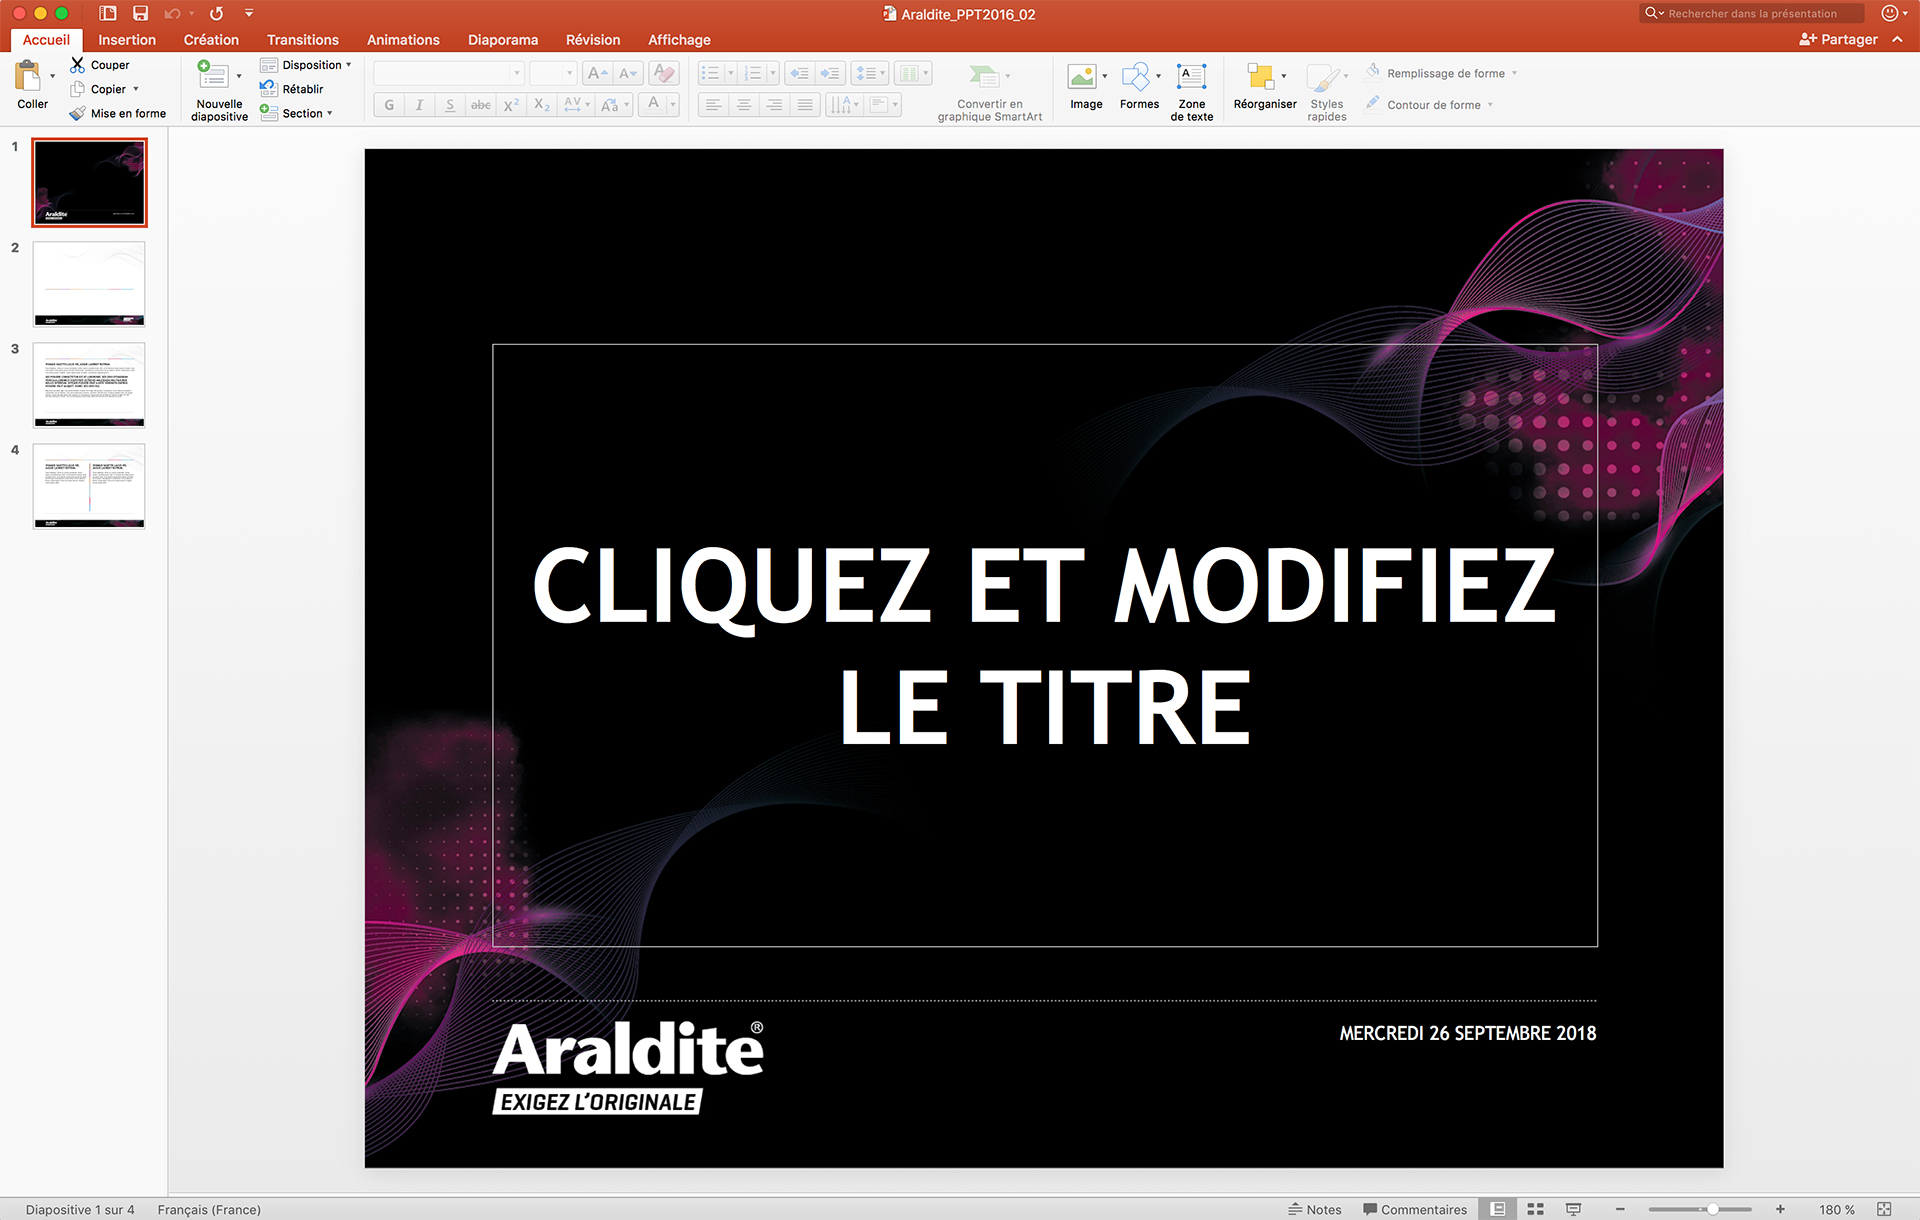Open the Création tab
1920x1220 pixels.
211,40
